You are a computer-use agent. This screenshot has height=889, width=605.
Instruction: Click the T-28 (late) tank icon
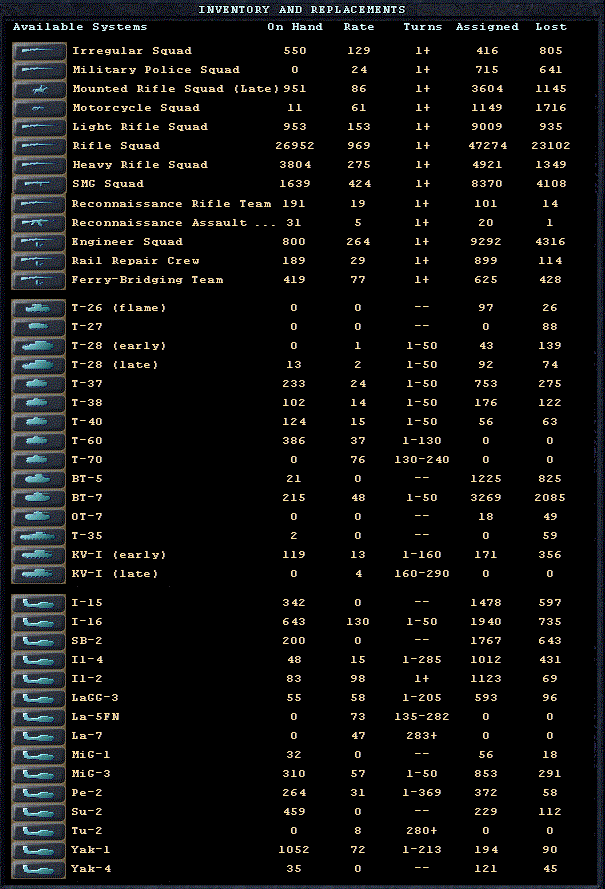coord(39,365)
